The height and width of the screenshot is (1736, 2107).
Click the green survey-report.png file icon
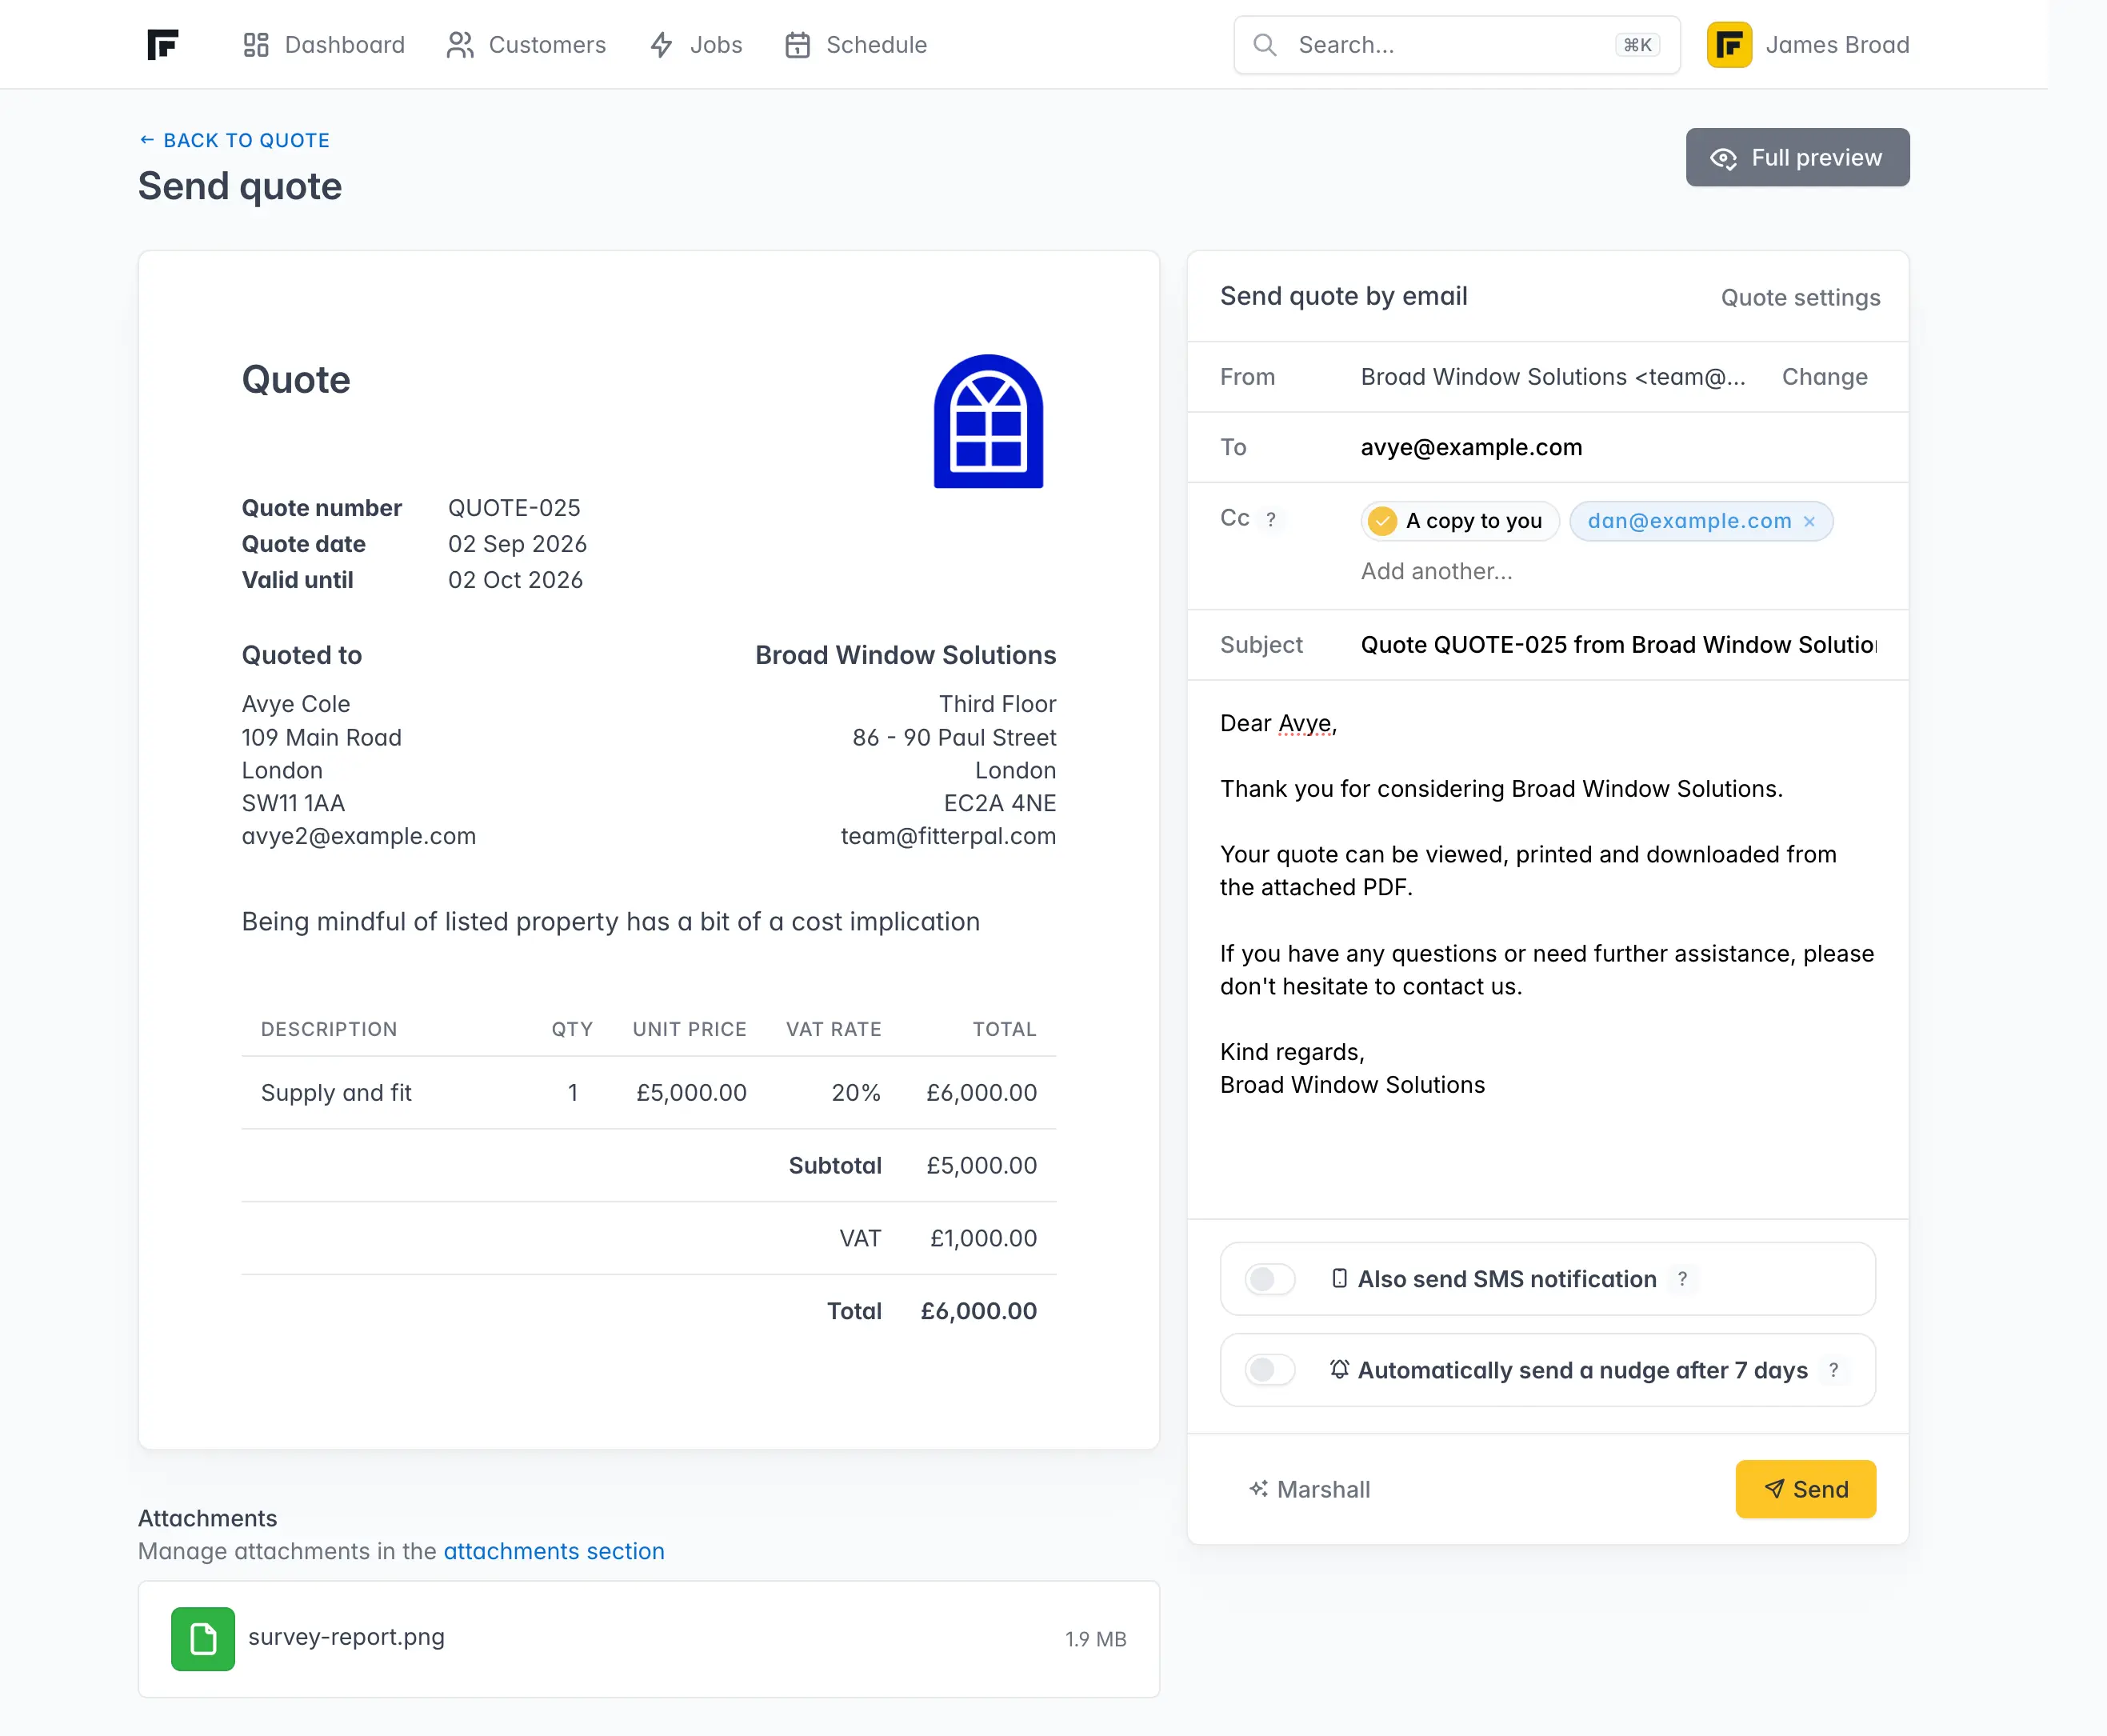pyautogui.click(x=203, y=1638)
